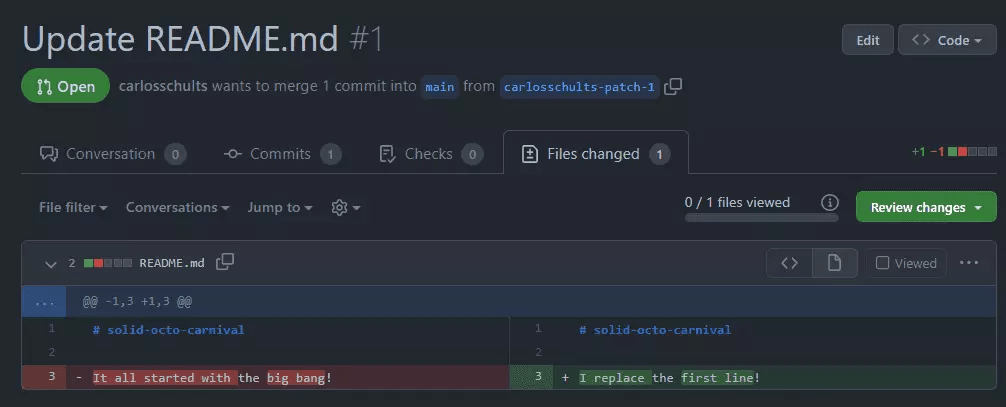The width and height of the screenshot is (1006, 407).
Task: Click the '0 / 1 files viewed' label
Action: (x=737, y=202)
